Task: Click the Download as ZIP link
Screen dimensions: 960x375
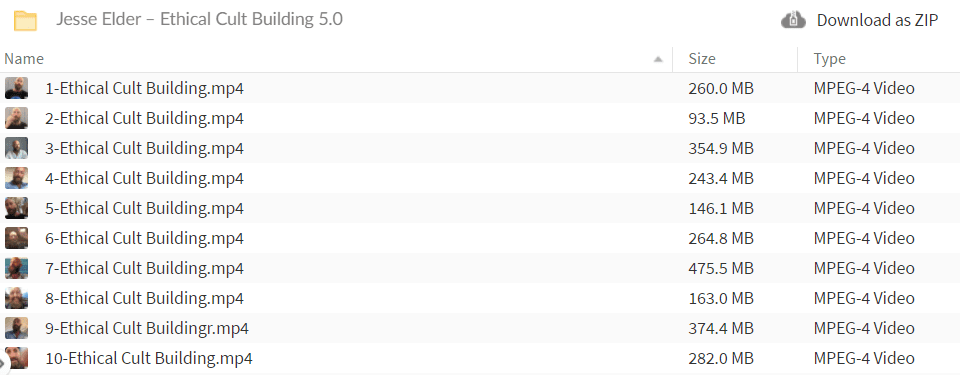Action: click(877, 20)
